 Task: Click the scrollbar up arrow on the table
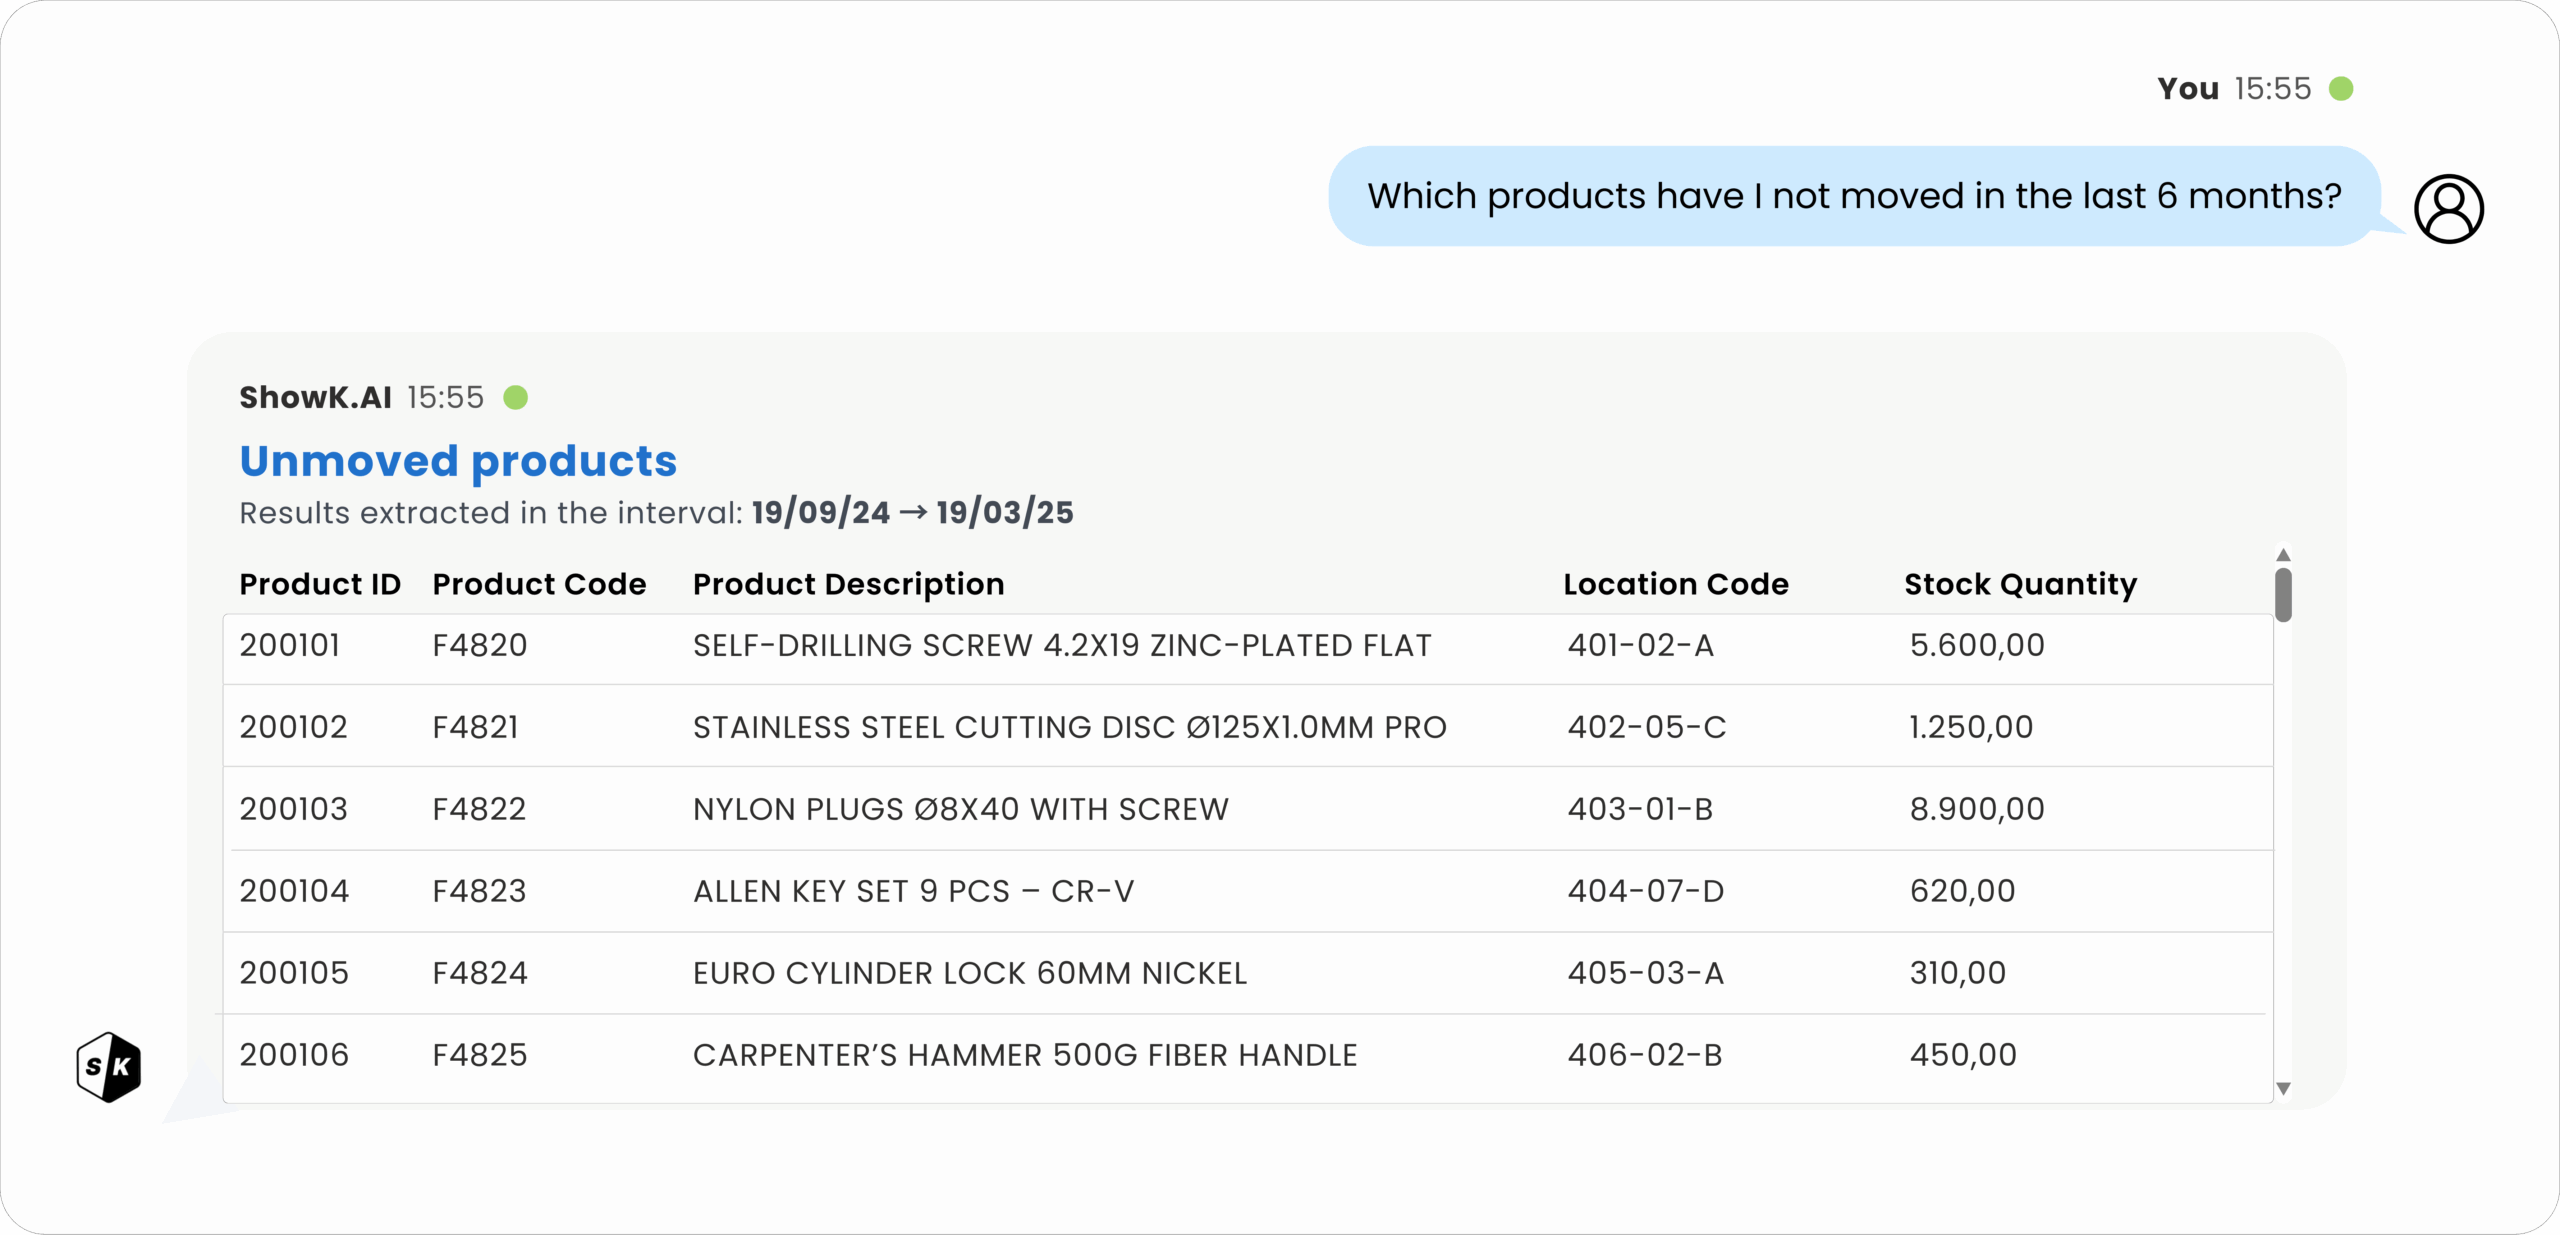click(2284, 554)
